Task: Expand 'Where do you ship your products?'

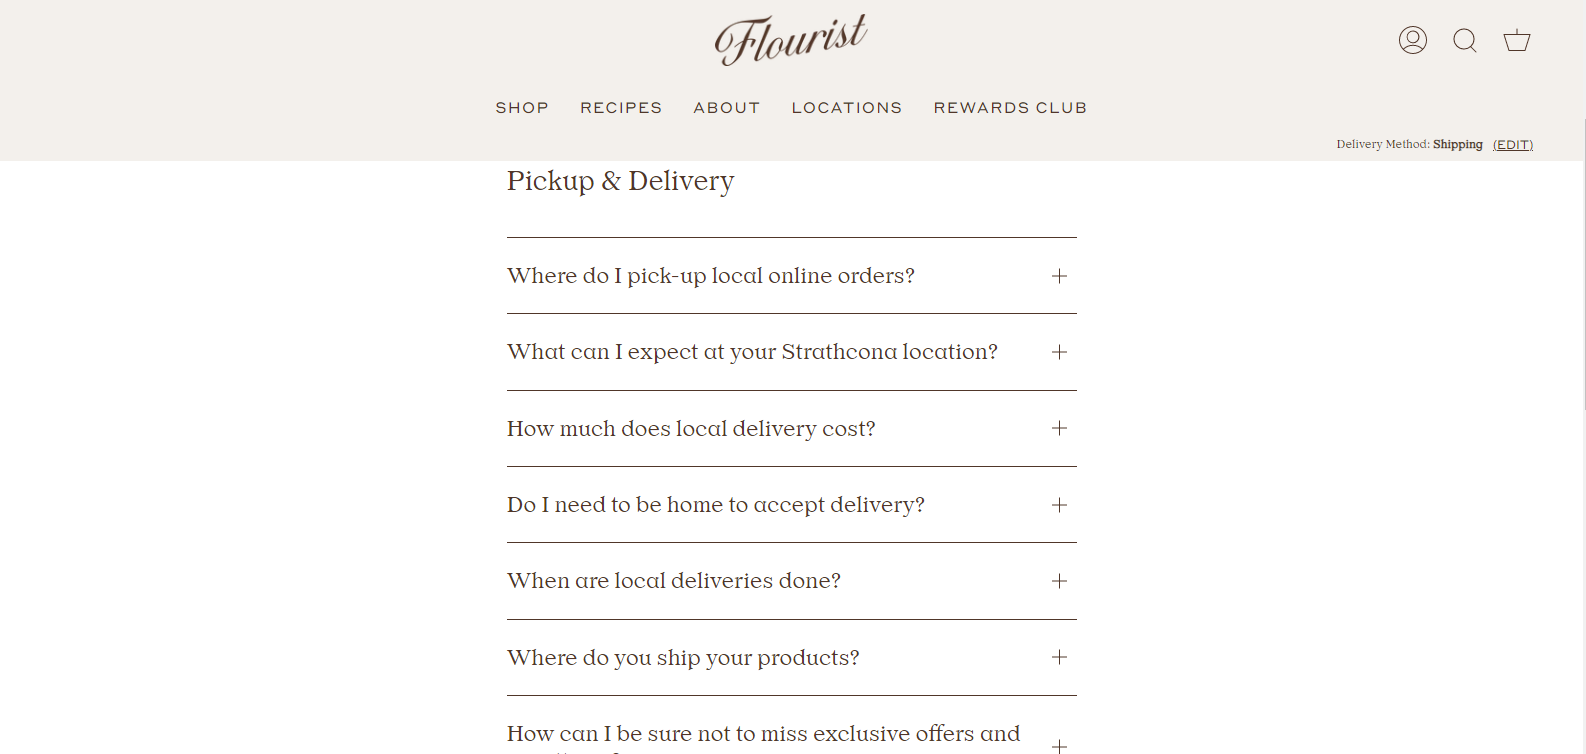Action: pyautogui.click(x=1059, y=657)
